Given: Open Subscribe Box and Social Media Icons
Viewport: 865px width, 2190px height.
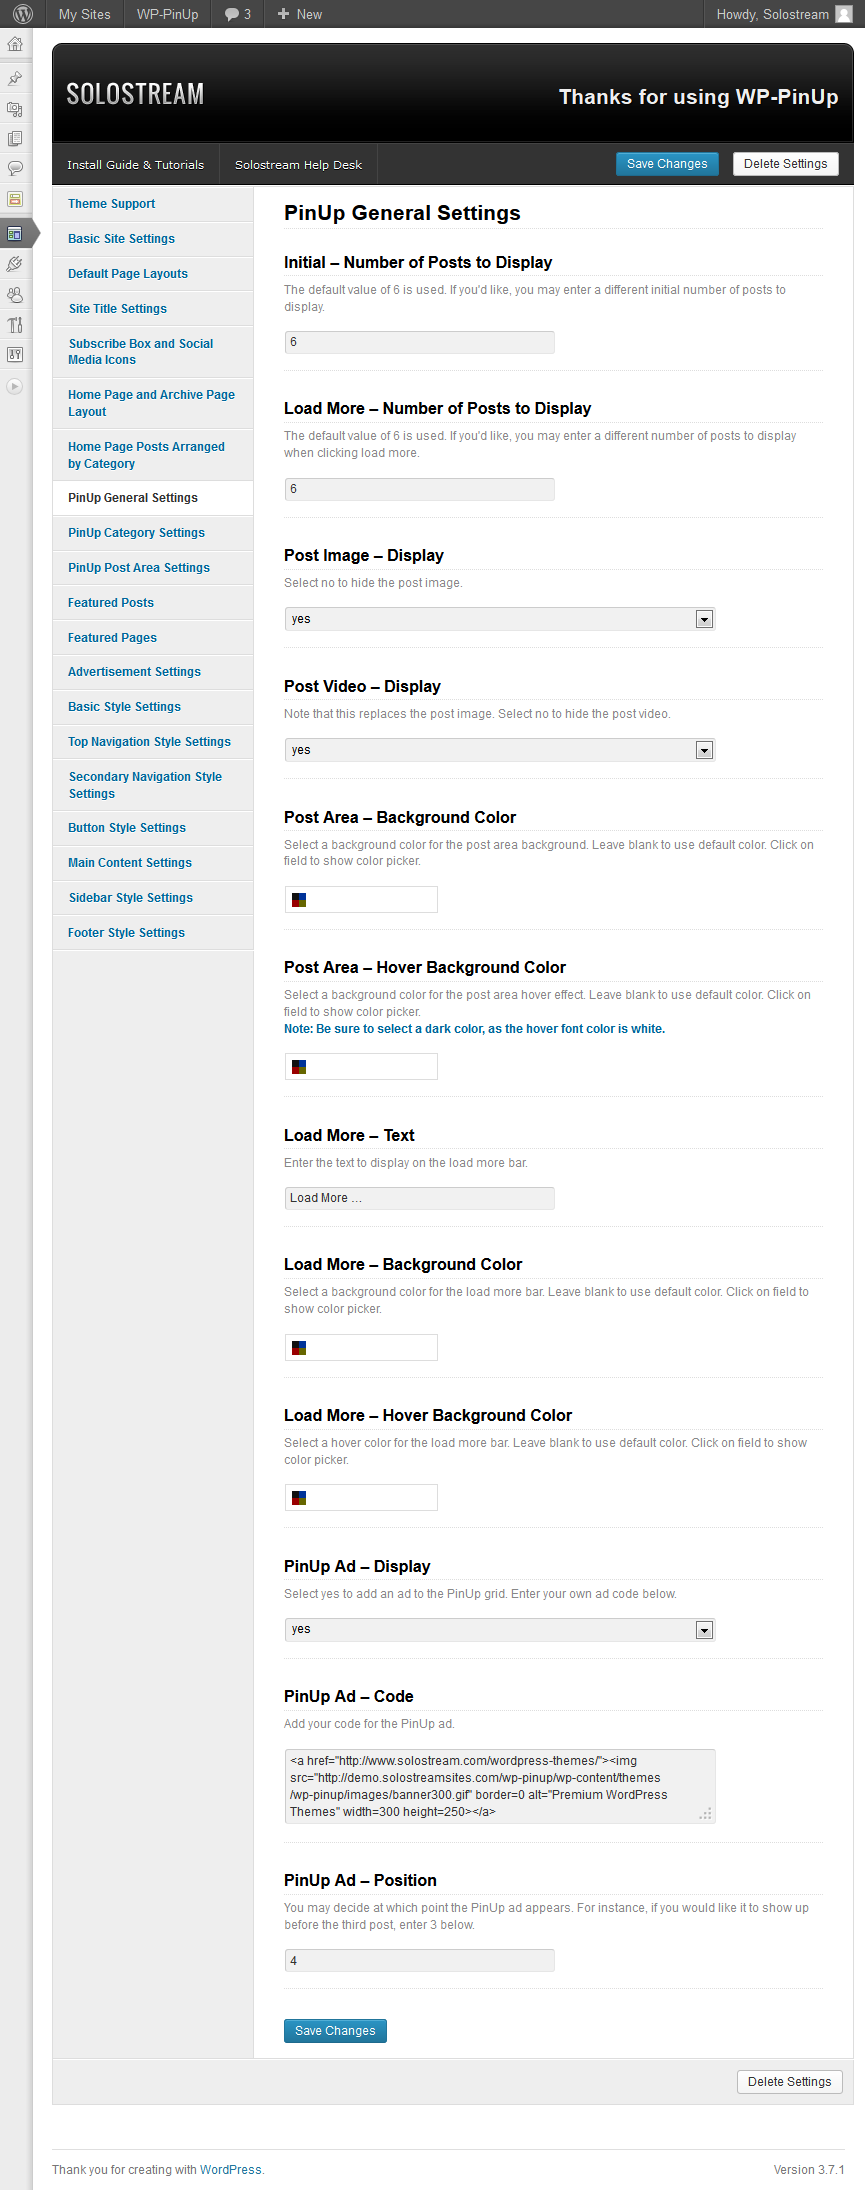Looking at the screenshot, I should pyautogui.click(x=153, y=352).
